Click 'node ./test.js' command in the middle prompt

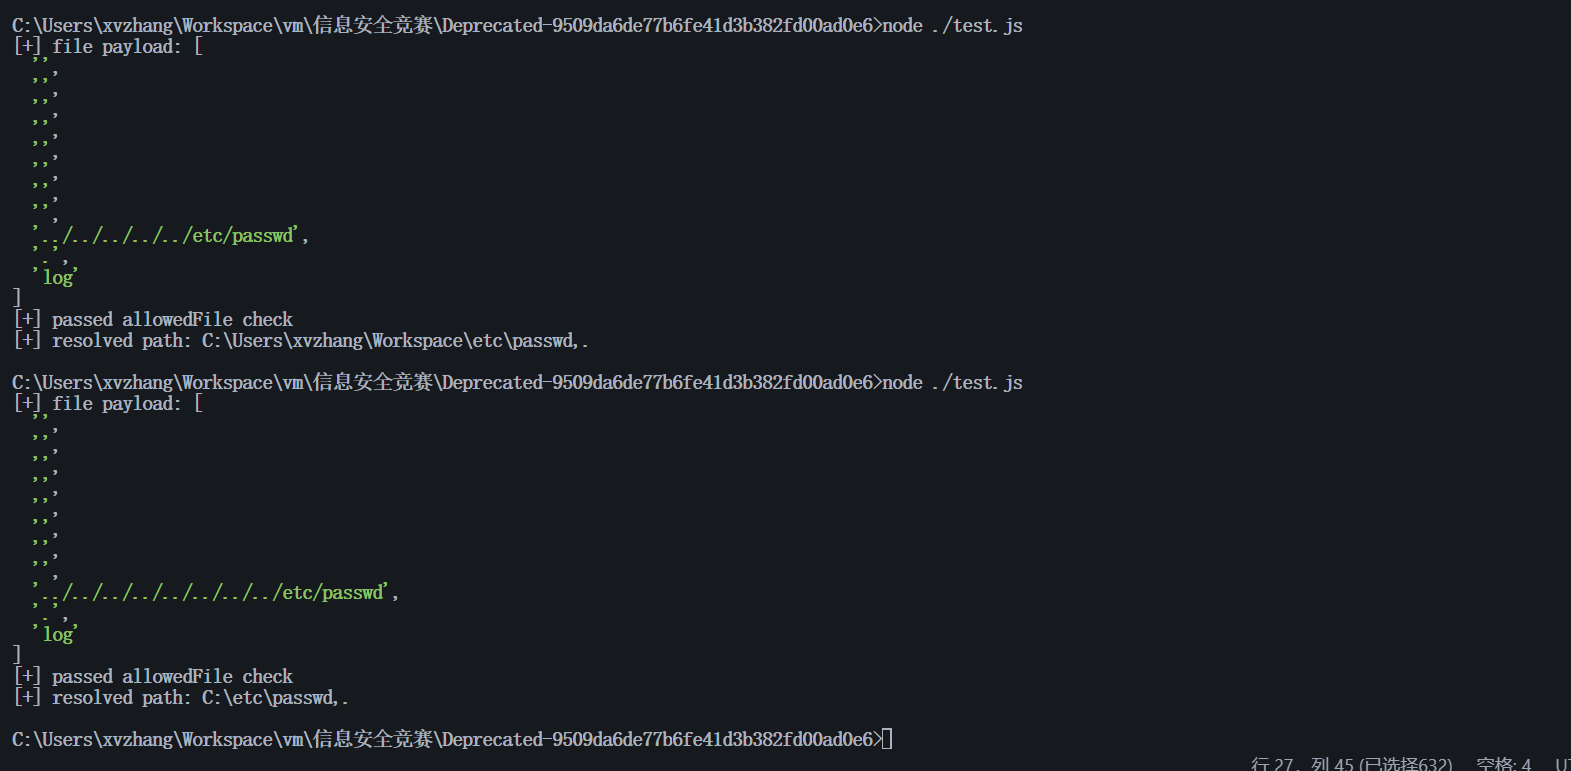pos(952,383)
